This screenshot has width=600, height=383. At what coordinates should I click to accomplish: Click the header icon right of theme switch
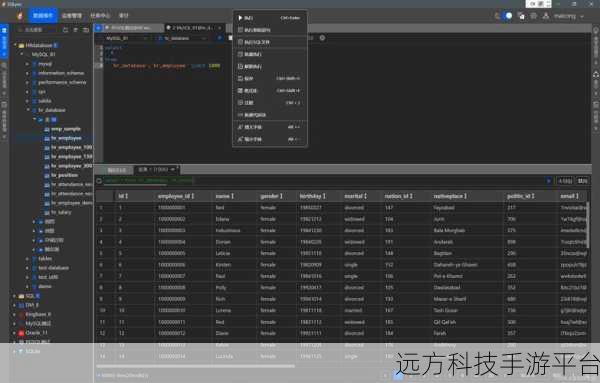521,16
